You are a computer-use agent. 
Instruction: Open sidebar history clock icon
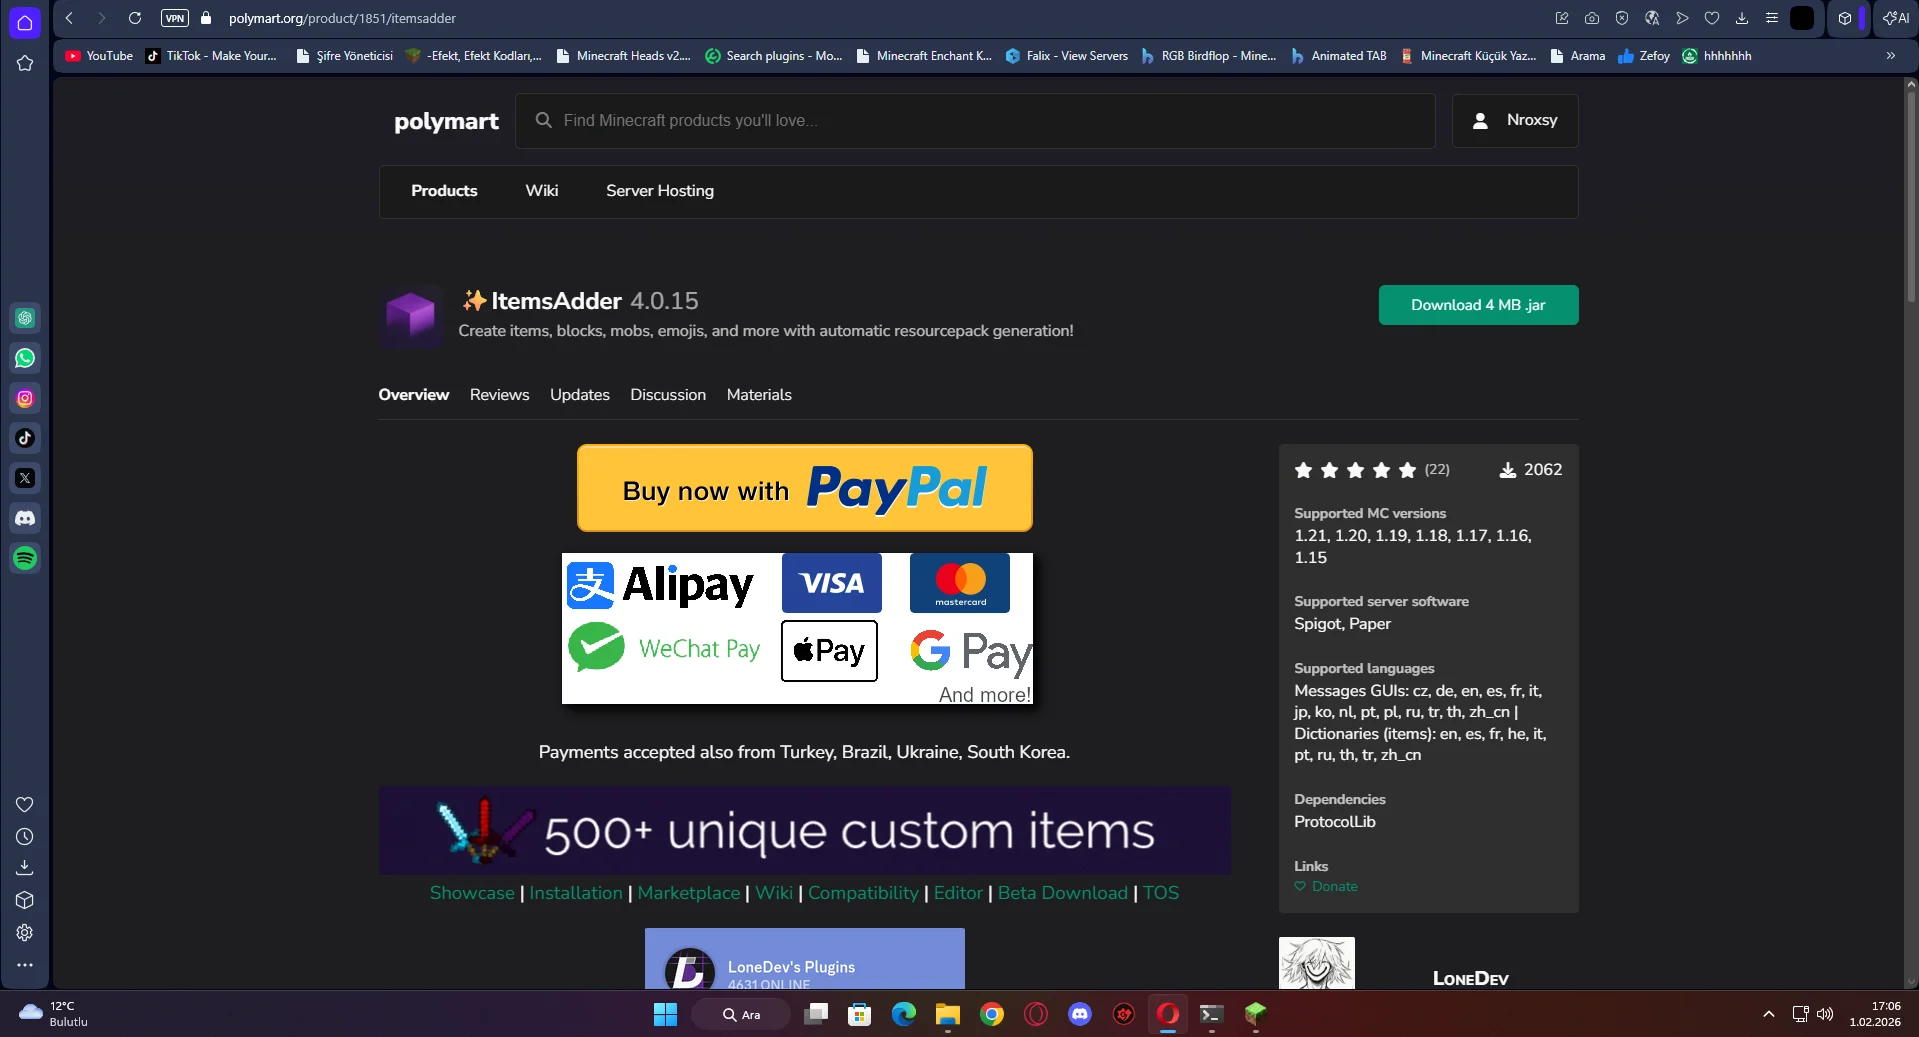pyautogui.click(x=25, y=837)
